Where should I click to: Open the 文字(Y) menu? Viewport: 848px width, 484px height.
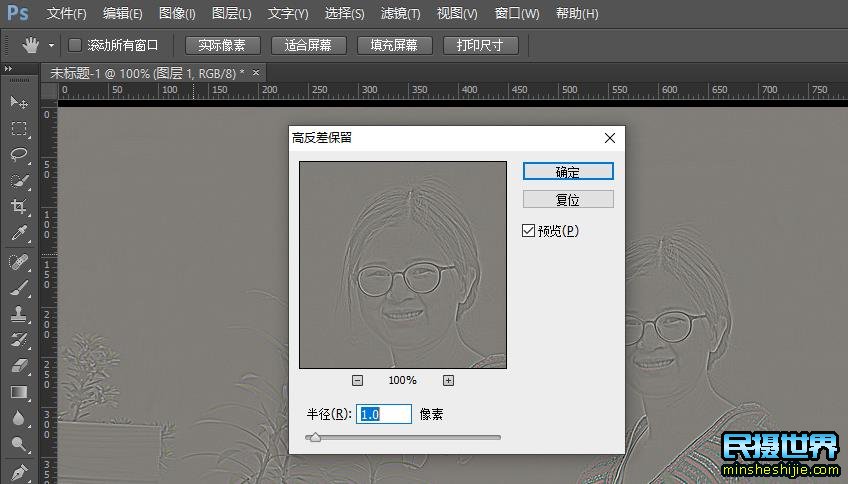click(288, 14)
